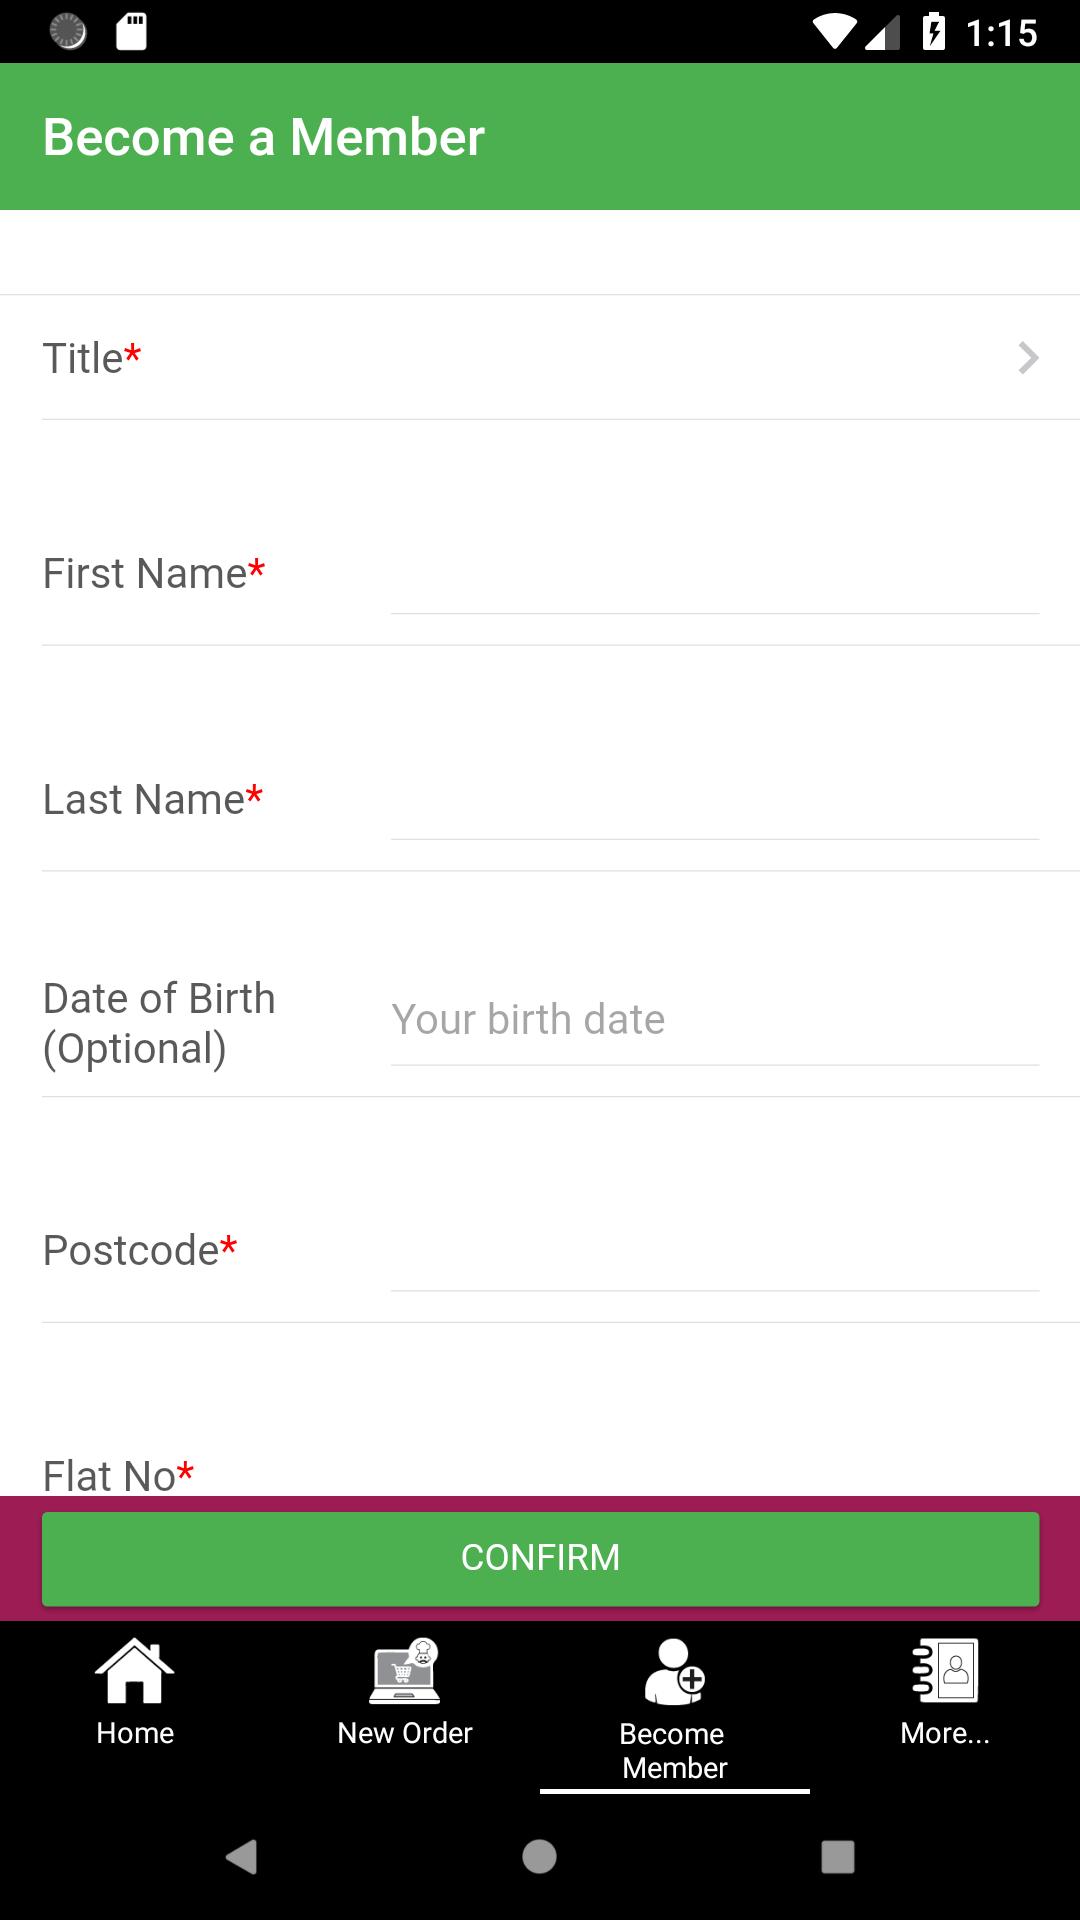
Task: Tap the green CONFIRM button
Action: point(540,1559)
